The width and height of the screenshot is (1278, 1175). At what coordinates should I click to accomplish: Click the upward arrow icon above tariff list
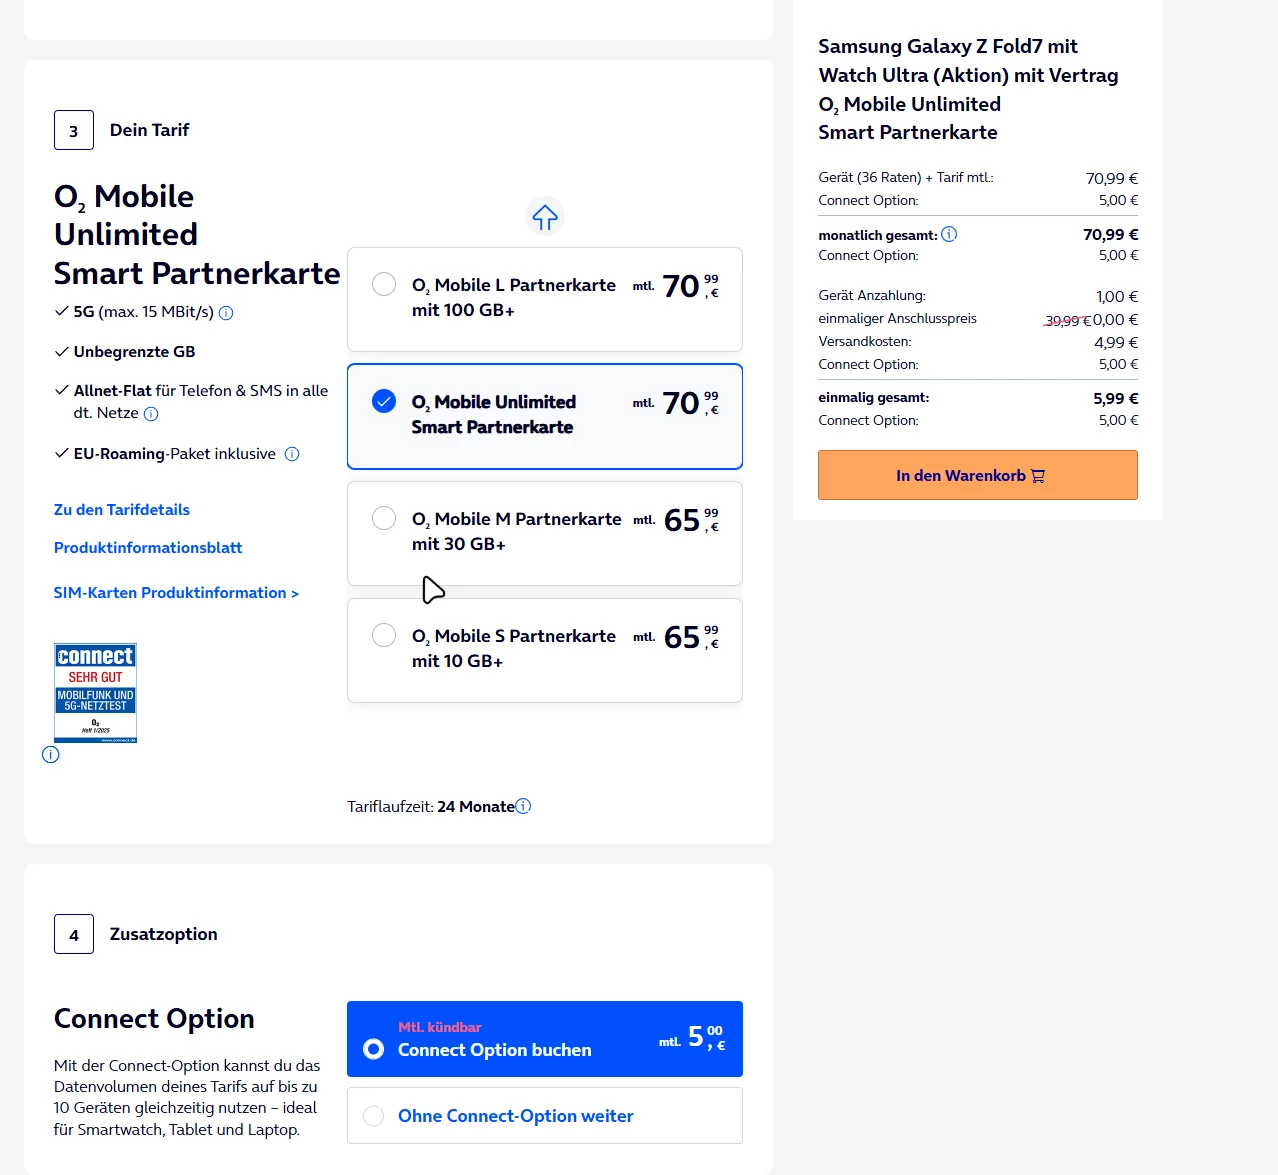545,217
